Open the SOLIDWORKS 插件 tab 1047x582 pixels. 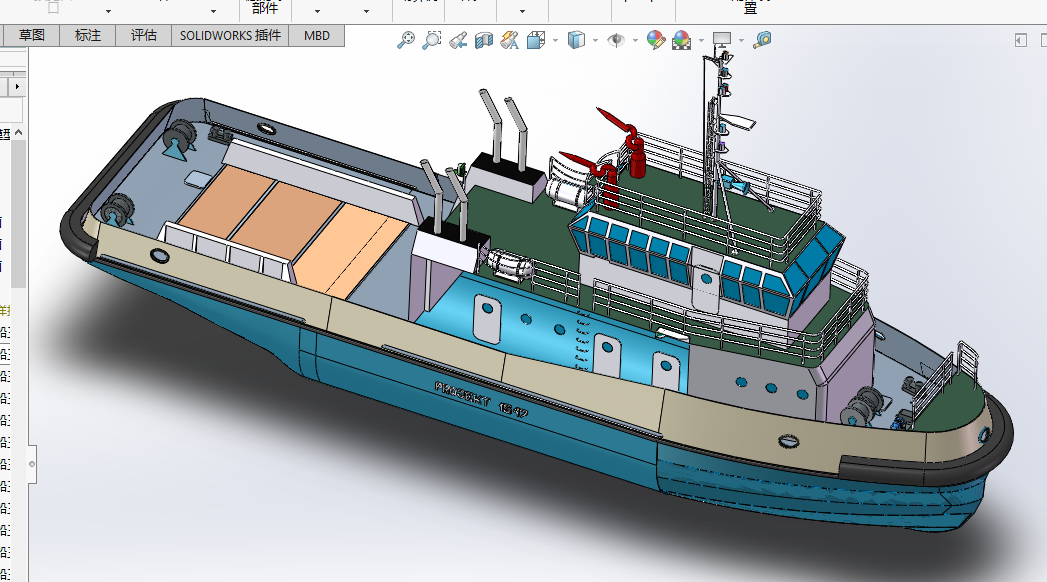[x=230, y=35]
